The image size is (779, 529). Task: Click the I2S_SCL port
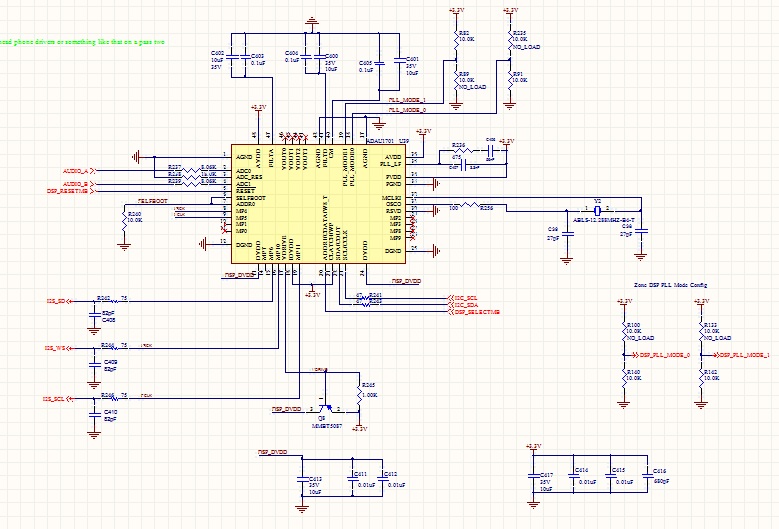(58, 399)
